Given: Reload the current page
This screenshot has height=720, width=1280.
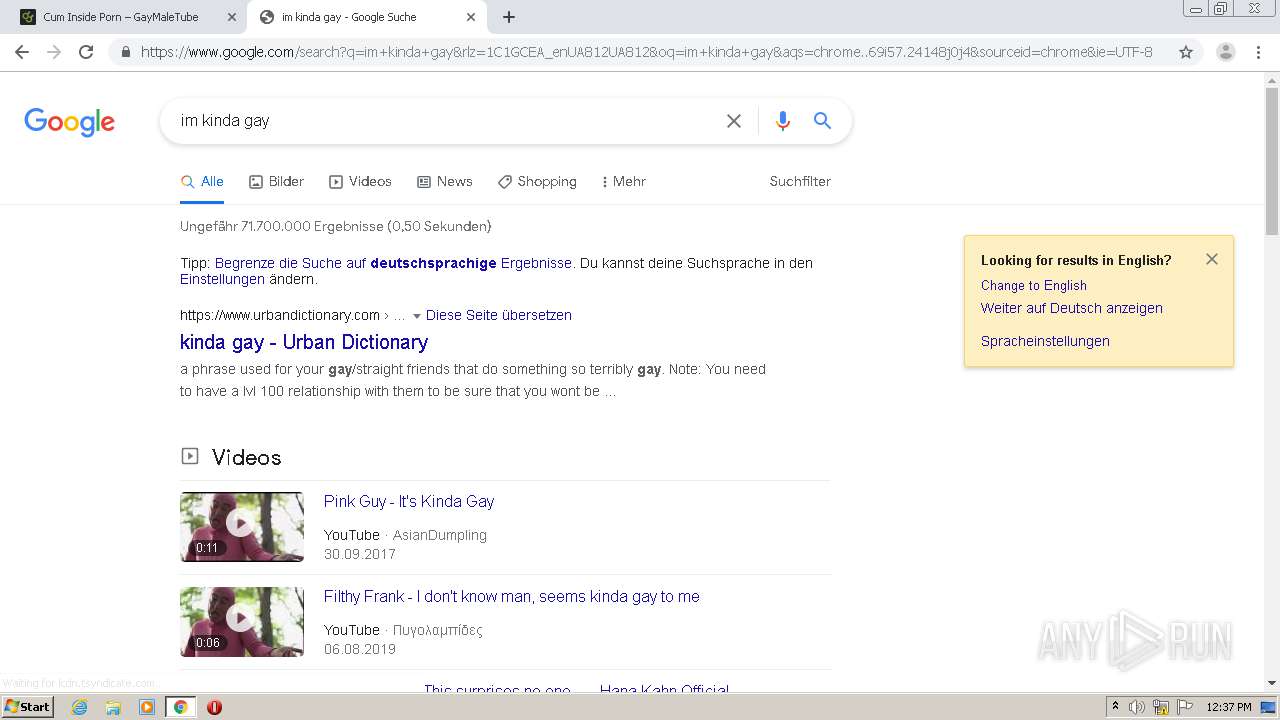Looking at the screenshot, I should (x=86, y=52).
